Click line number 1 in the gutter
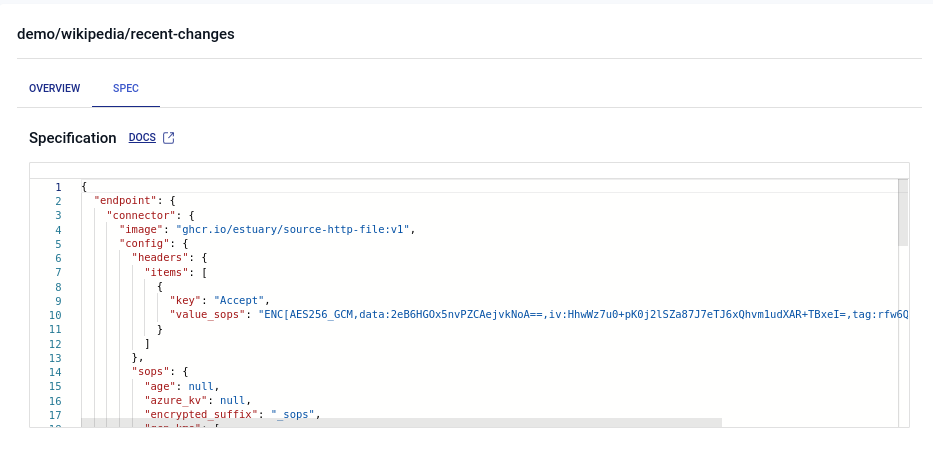The image size is (933, 456). tap(58, 187)
